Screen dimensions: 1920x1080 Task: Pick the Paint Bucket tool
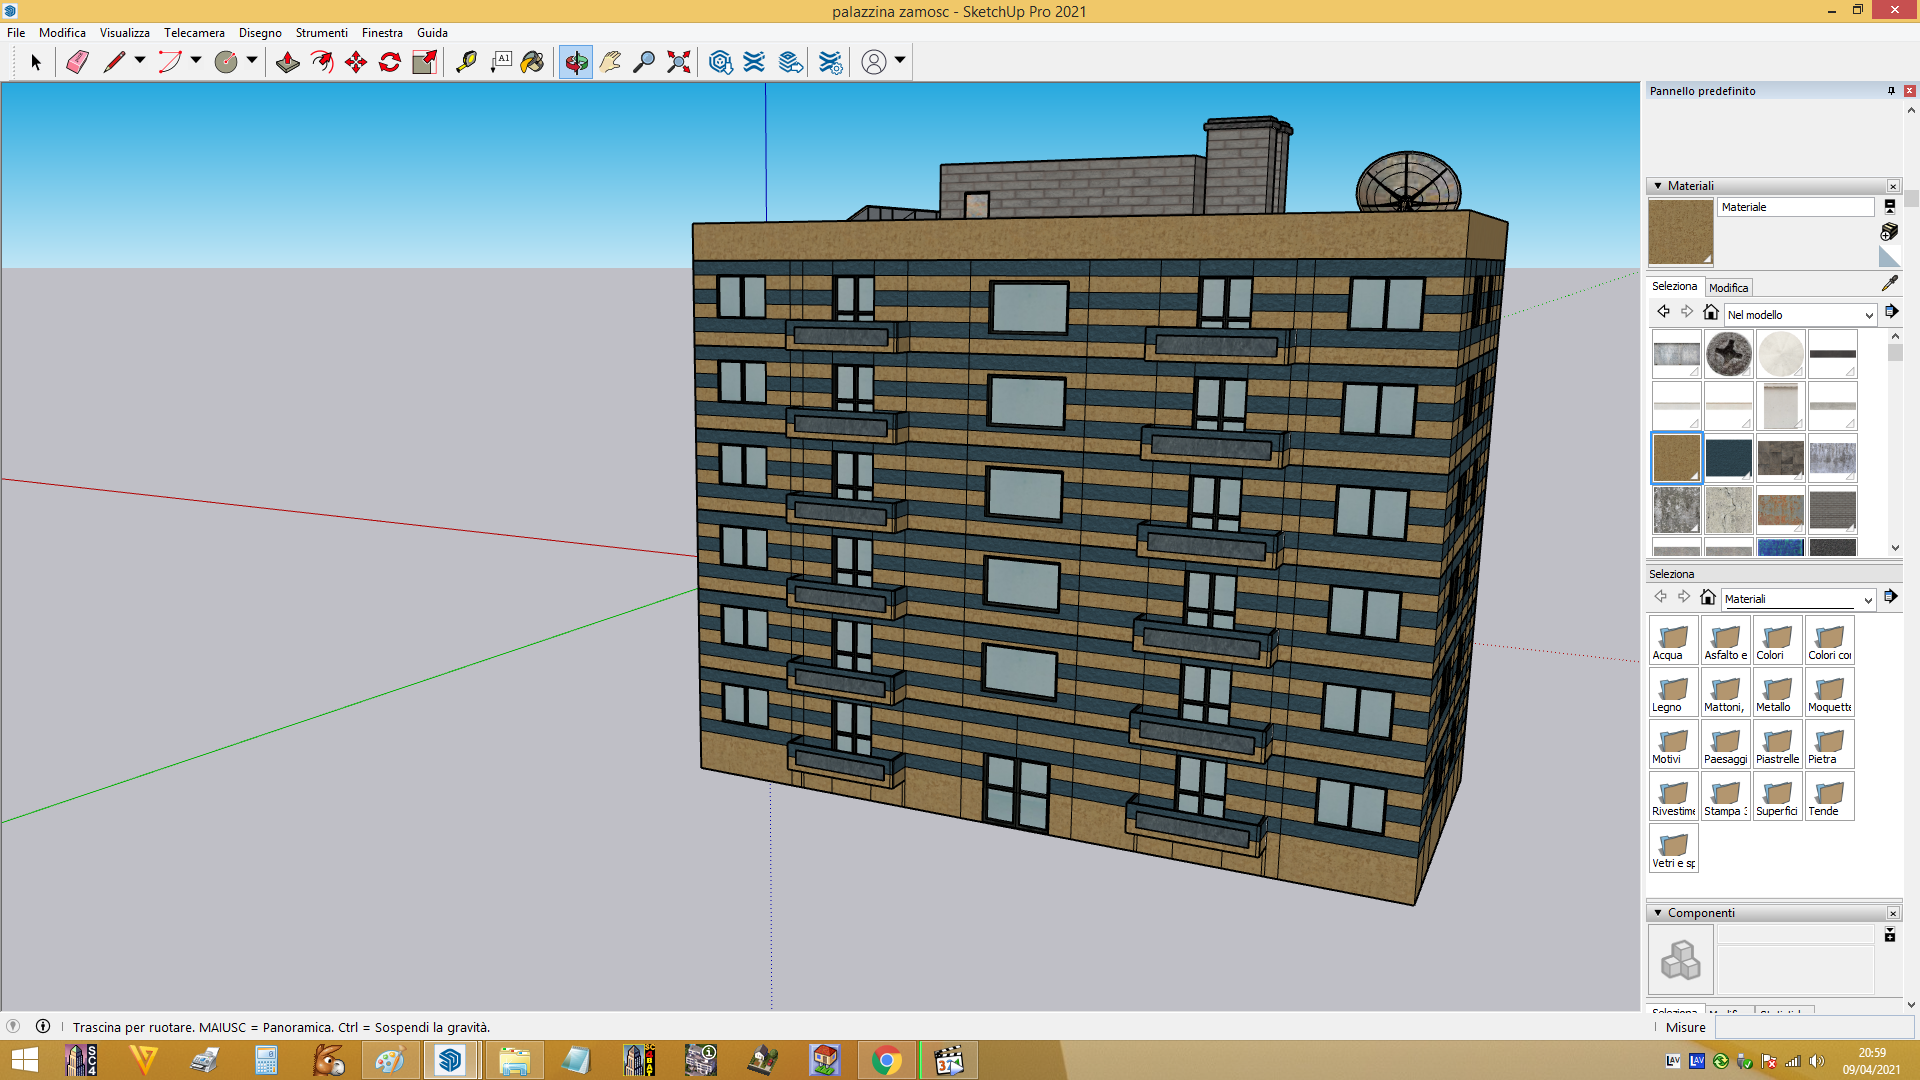coord(532,62)
